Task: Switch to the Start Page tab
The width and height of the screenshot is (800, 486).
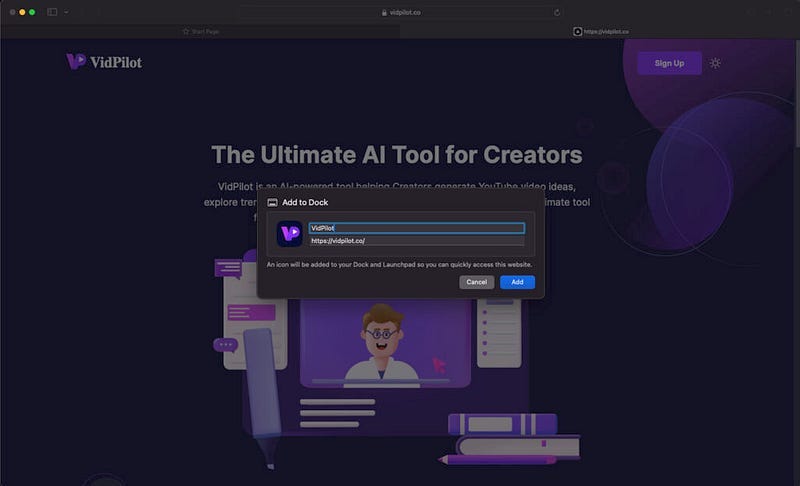Action: 201,32
